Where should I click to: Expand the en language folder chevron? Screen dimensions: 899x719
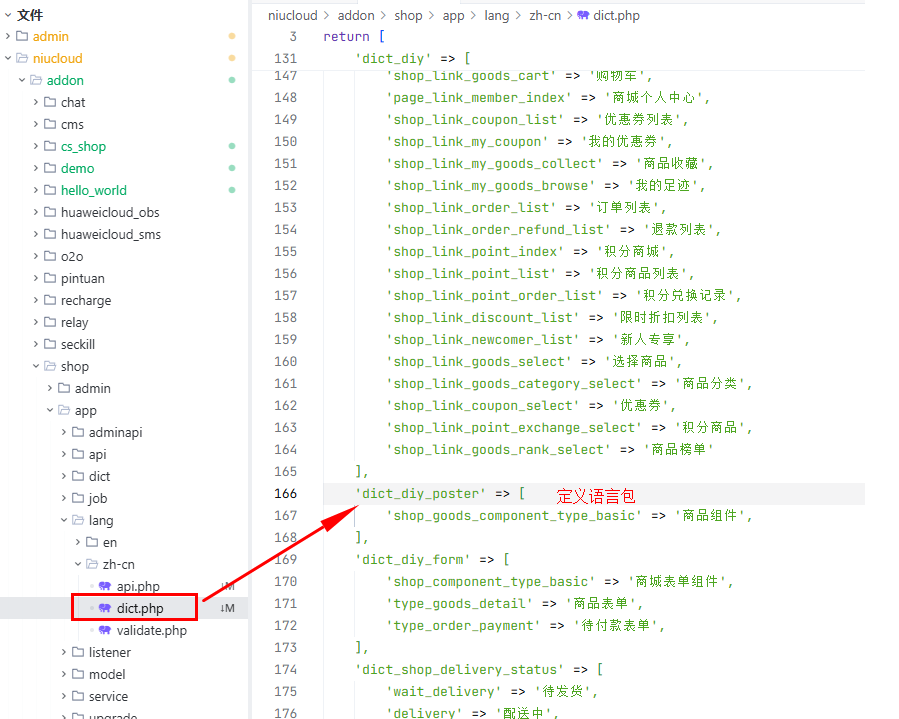click(78, 542)
